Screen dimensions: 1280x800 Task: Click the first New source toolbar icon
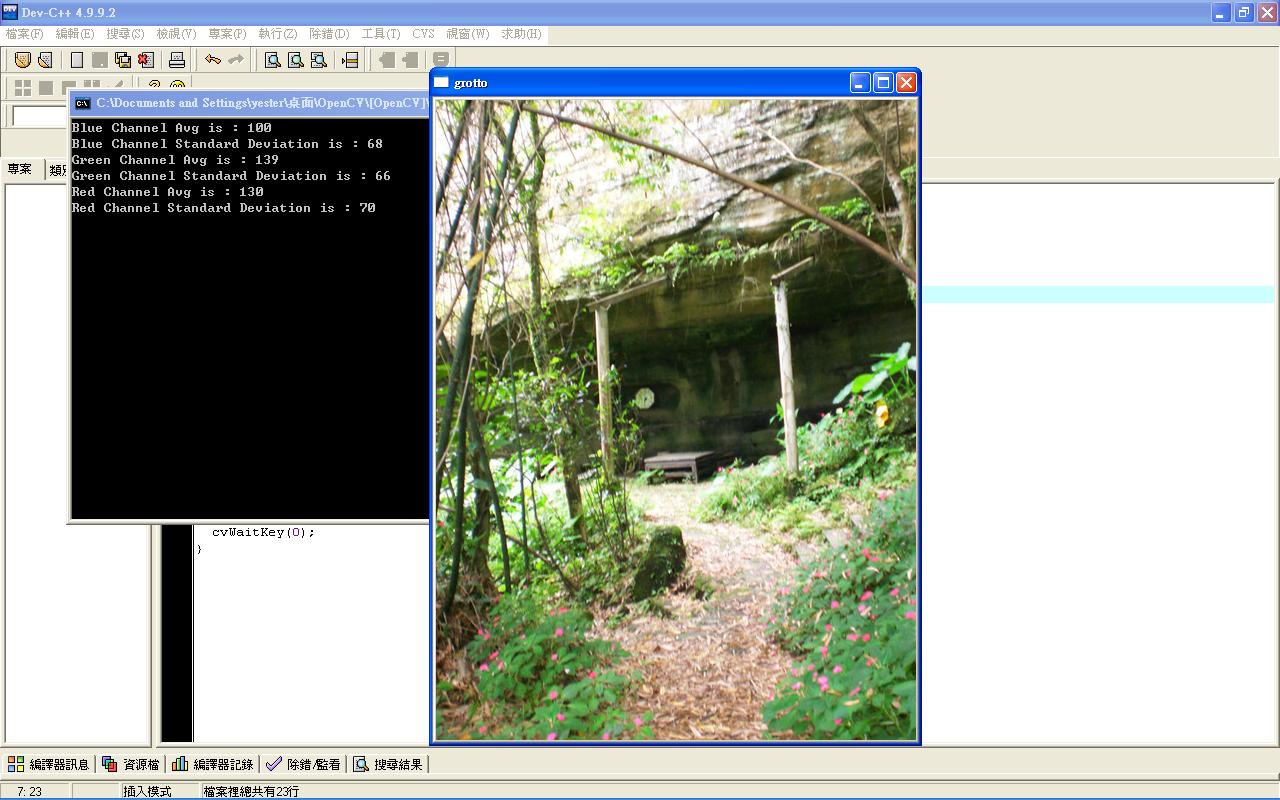[22, 60]
